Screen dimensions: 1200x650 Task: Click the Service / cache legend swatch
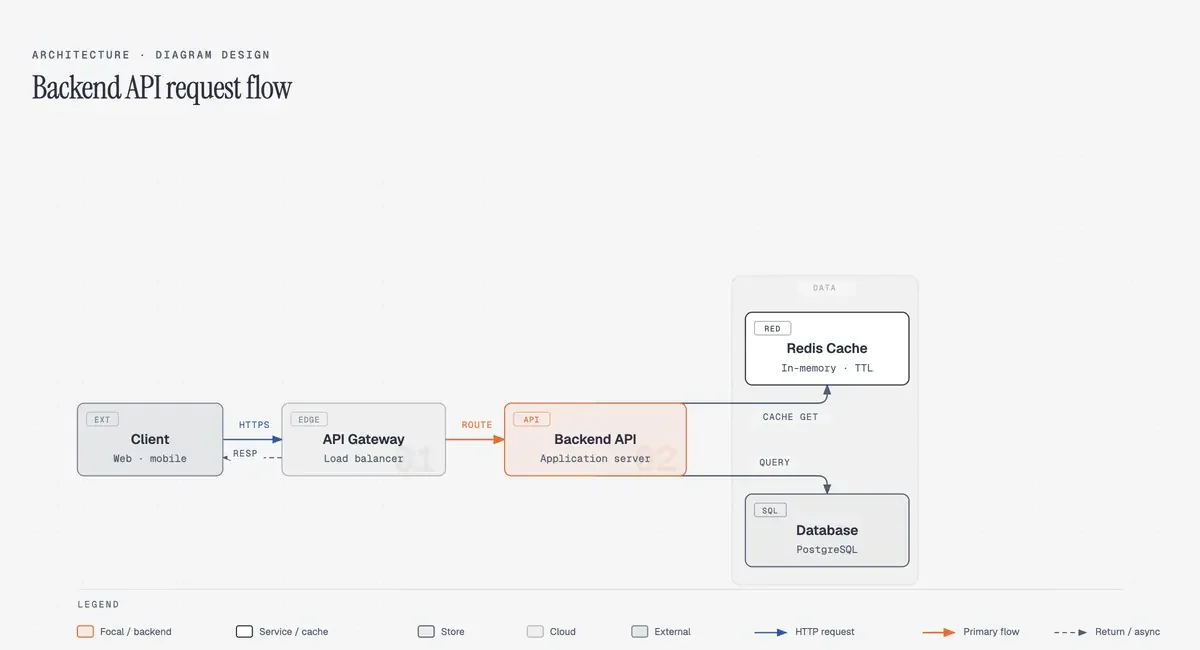pos(244,632)
